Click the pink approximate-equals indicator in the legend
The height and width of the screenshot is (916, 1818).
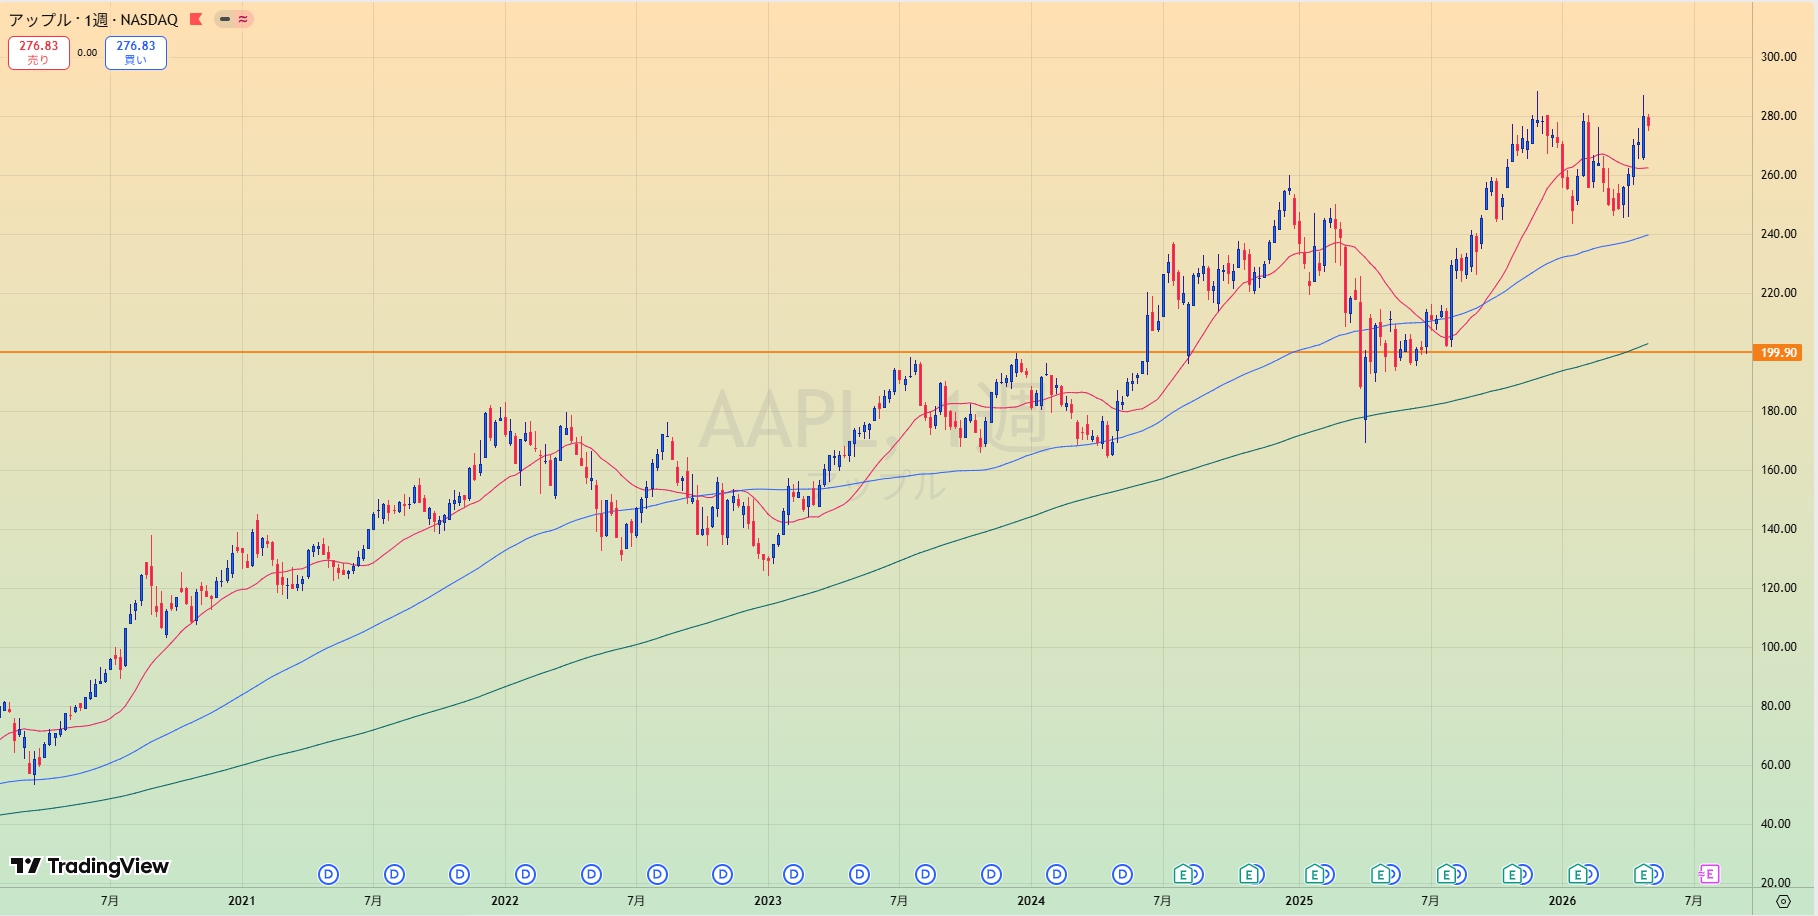tap(243, 19)
